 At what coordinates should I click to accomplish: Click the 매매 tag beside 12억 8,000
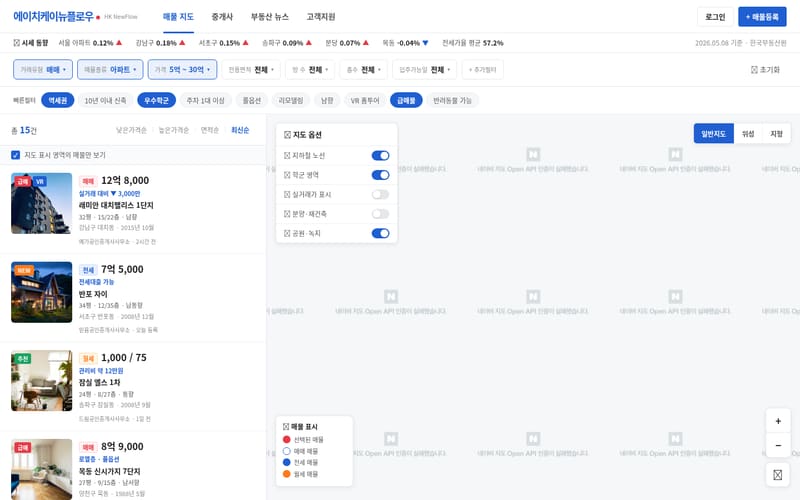tap(88, 181)
